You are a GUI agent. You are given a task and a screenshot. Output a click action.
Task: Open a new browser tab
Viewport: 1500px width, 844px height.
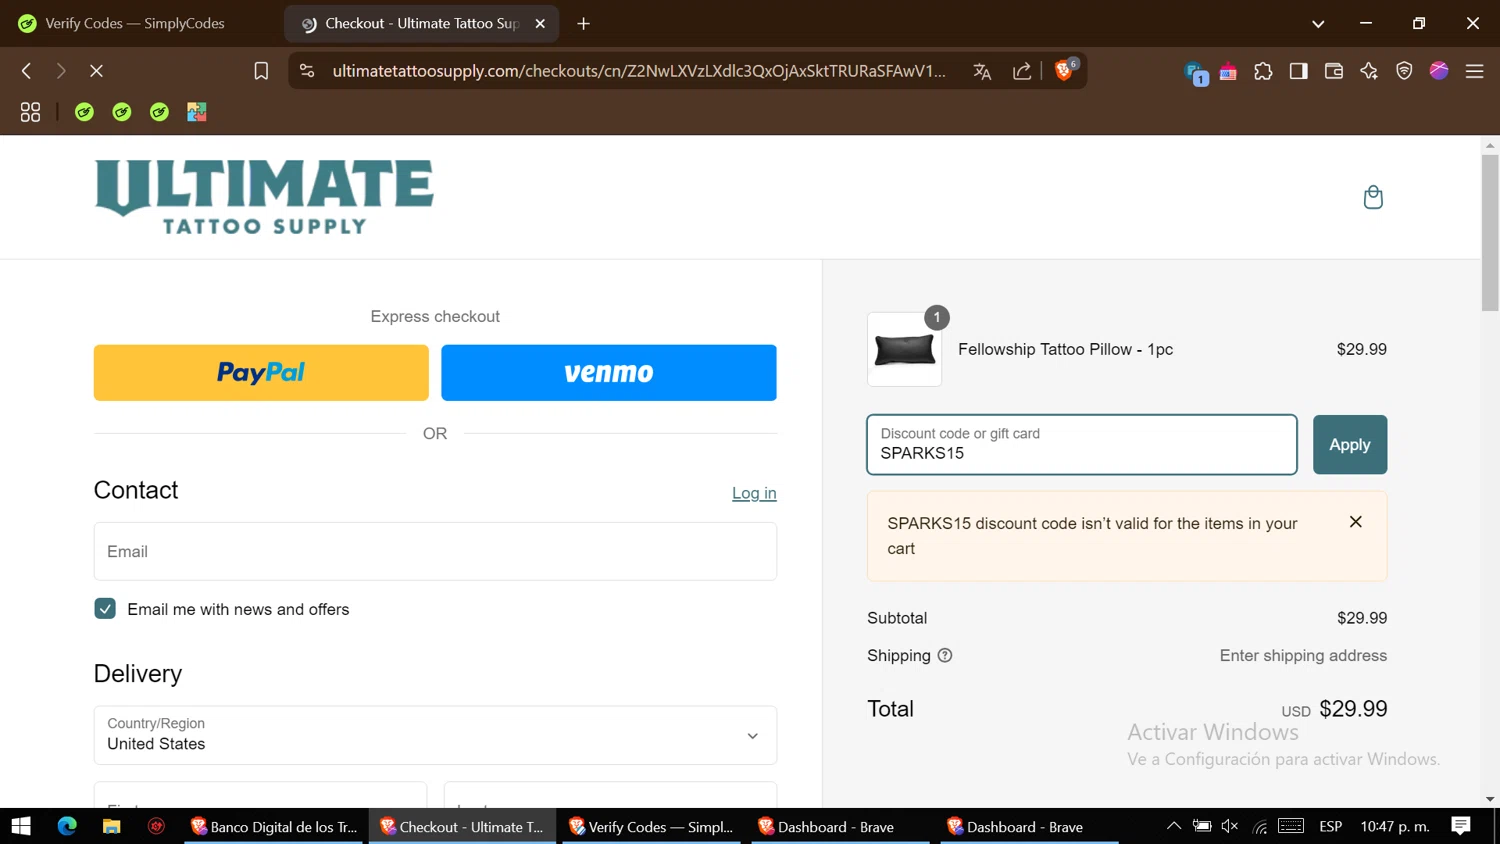coord(584,23)
